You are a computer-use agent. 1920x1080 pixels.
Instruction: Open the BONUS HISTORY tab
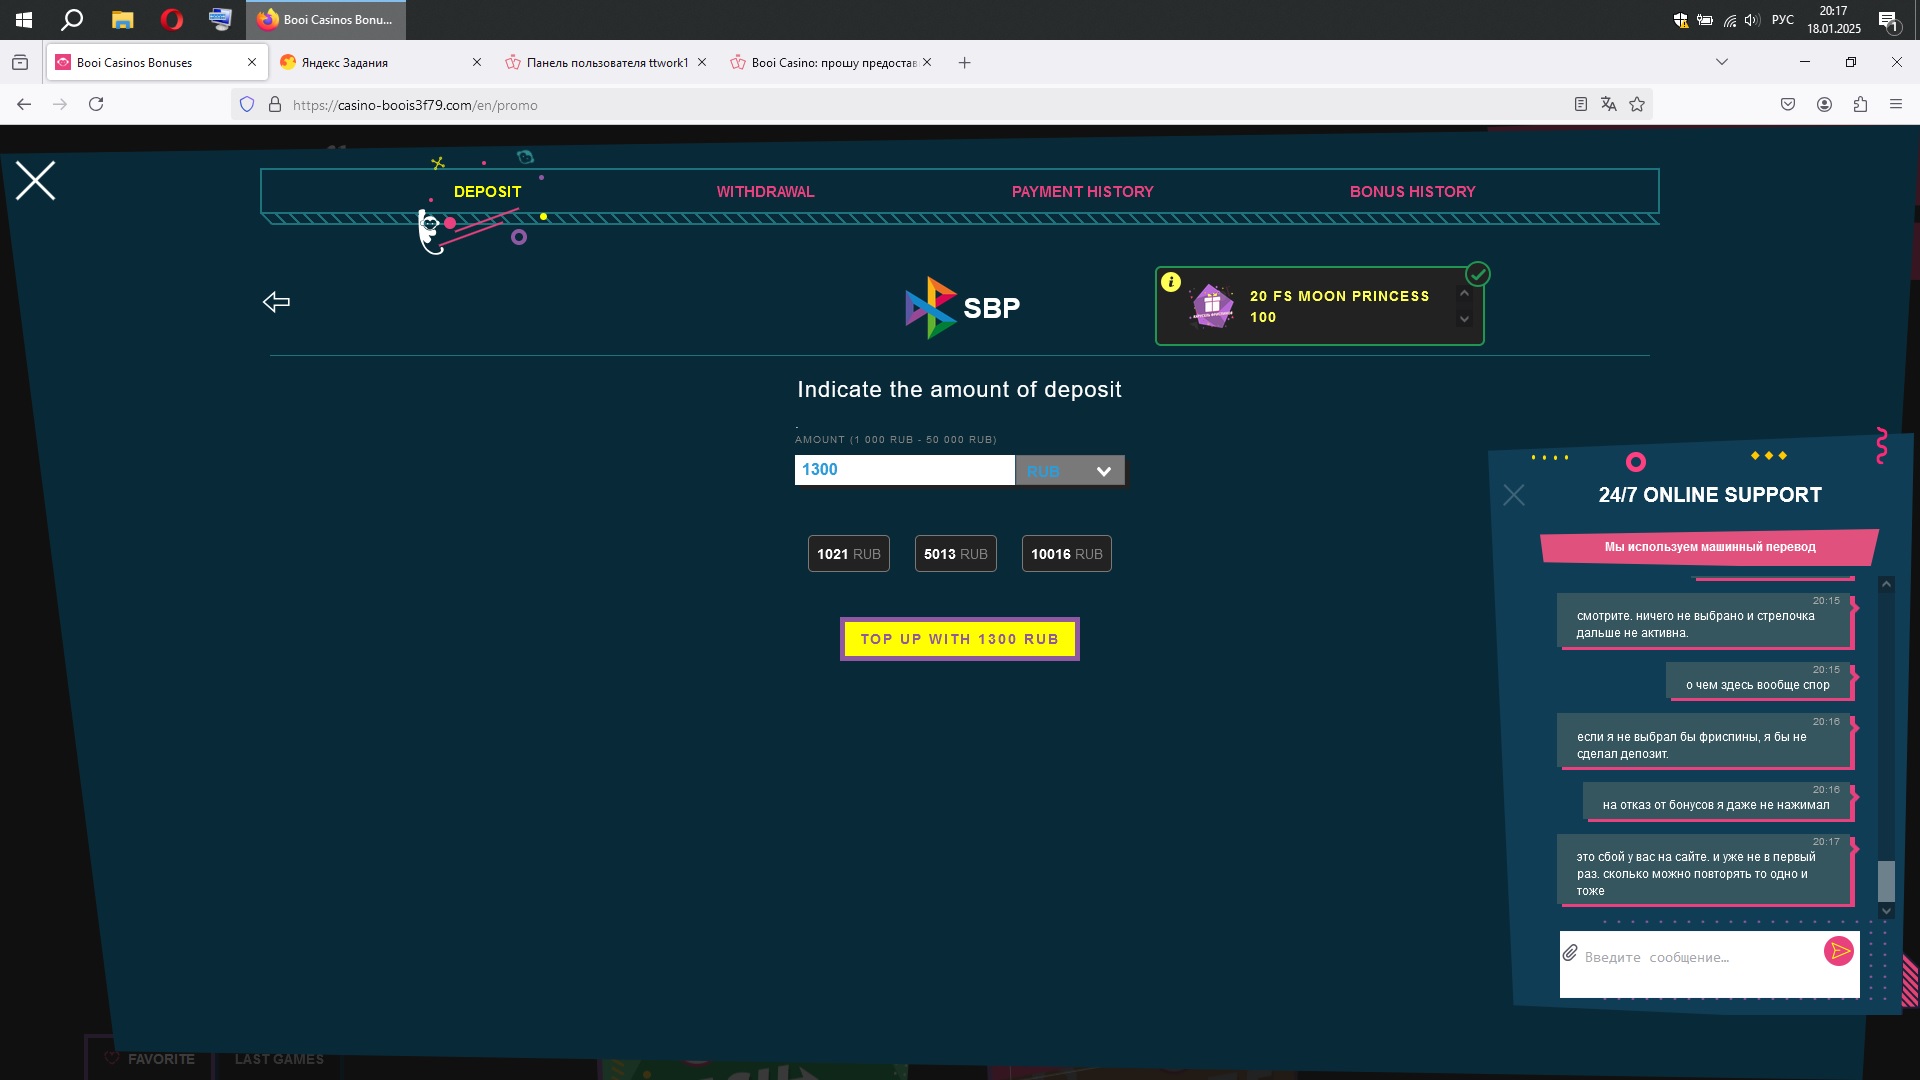1413,192
